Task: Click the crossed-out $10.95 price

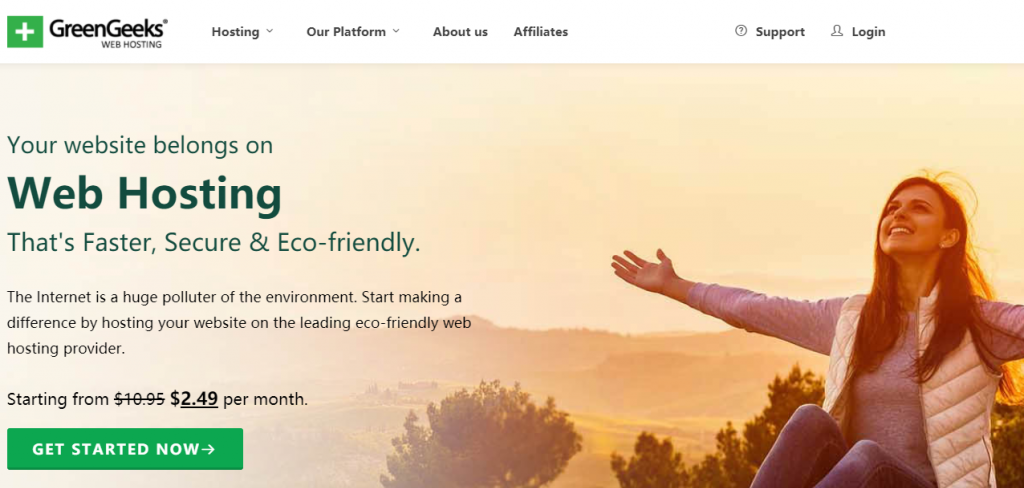Action: pos(139,399)
